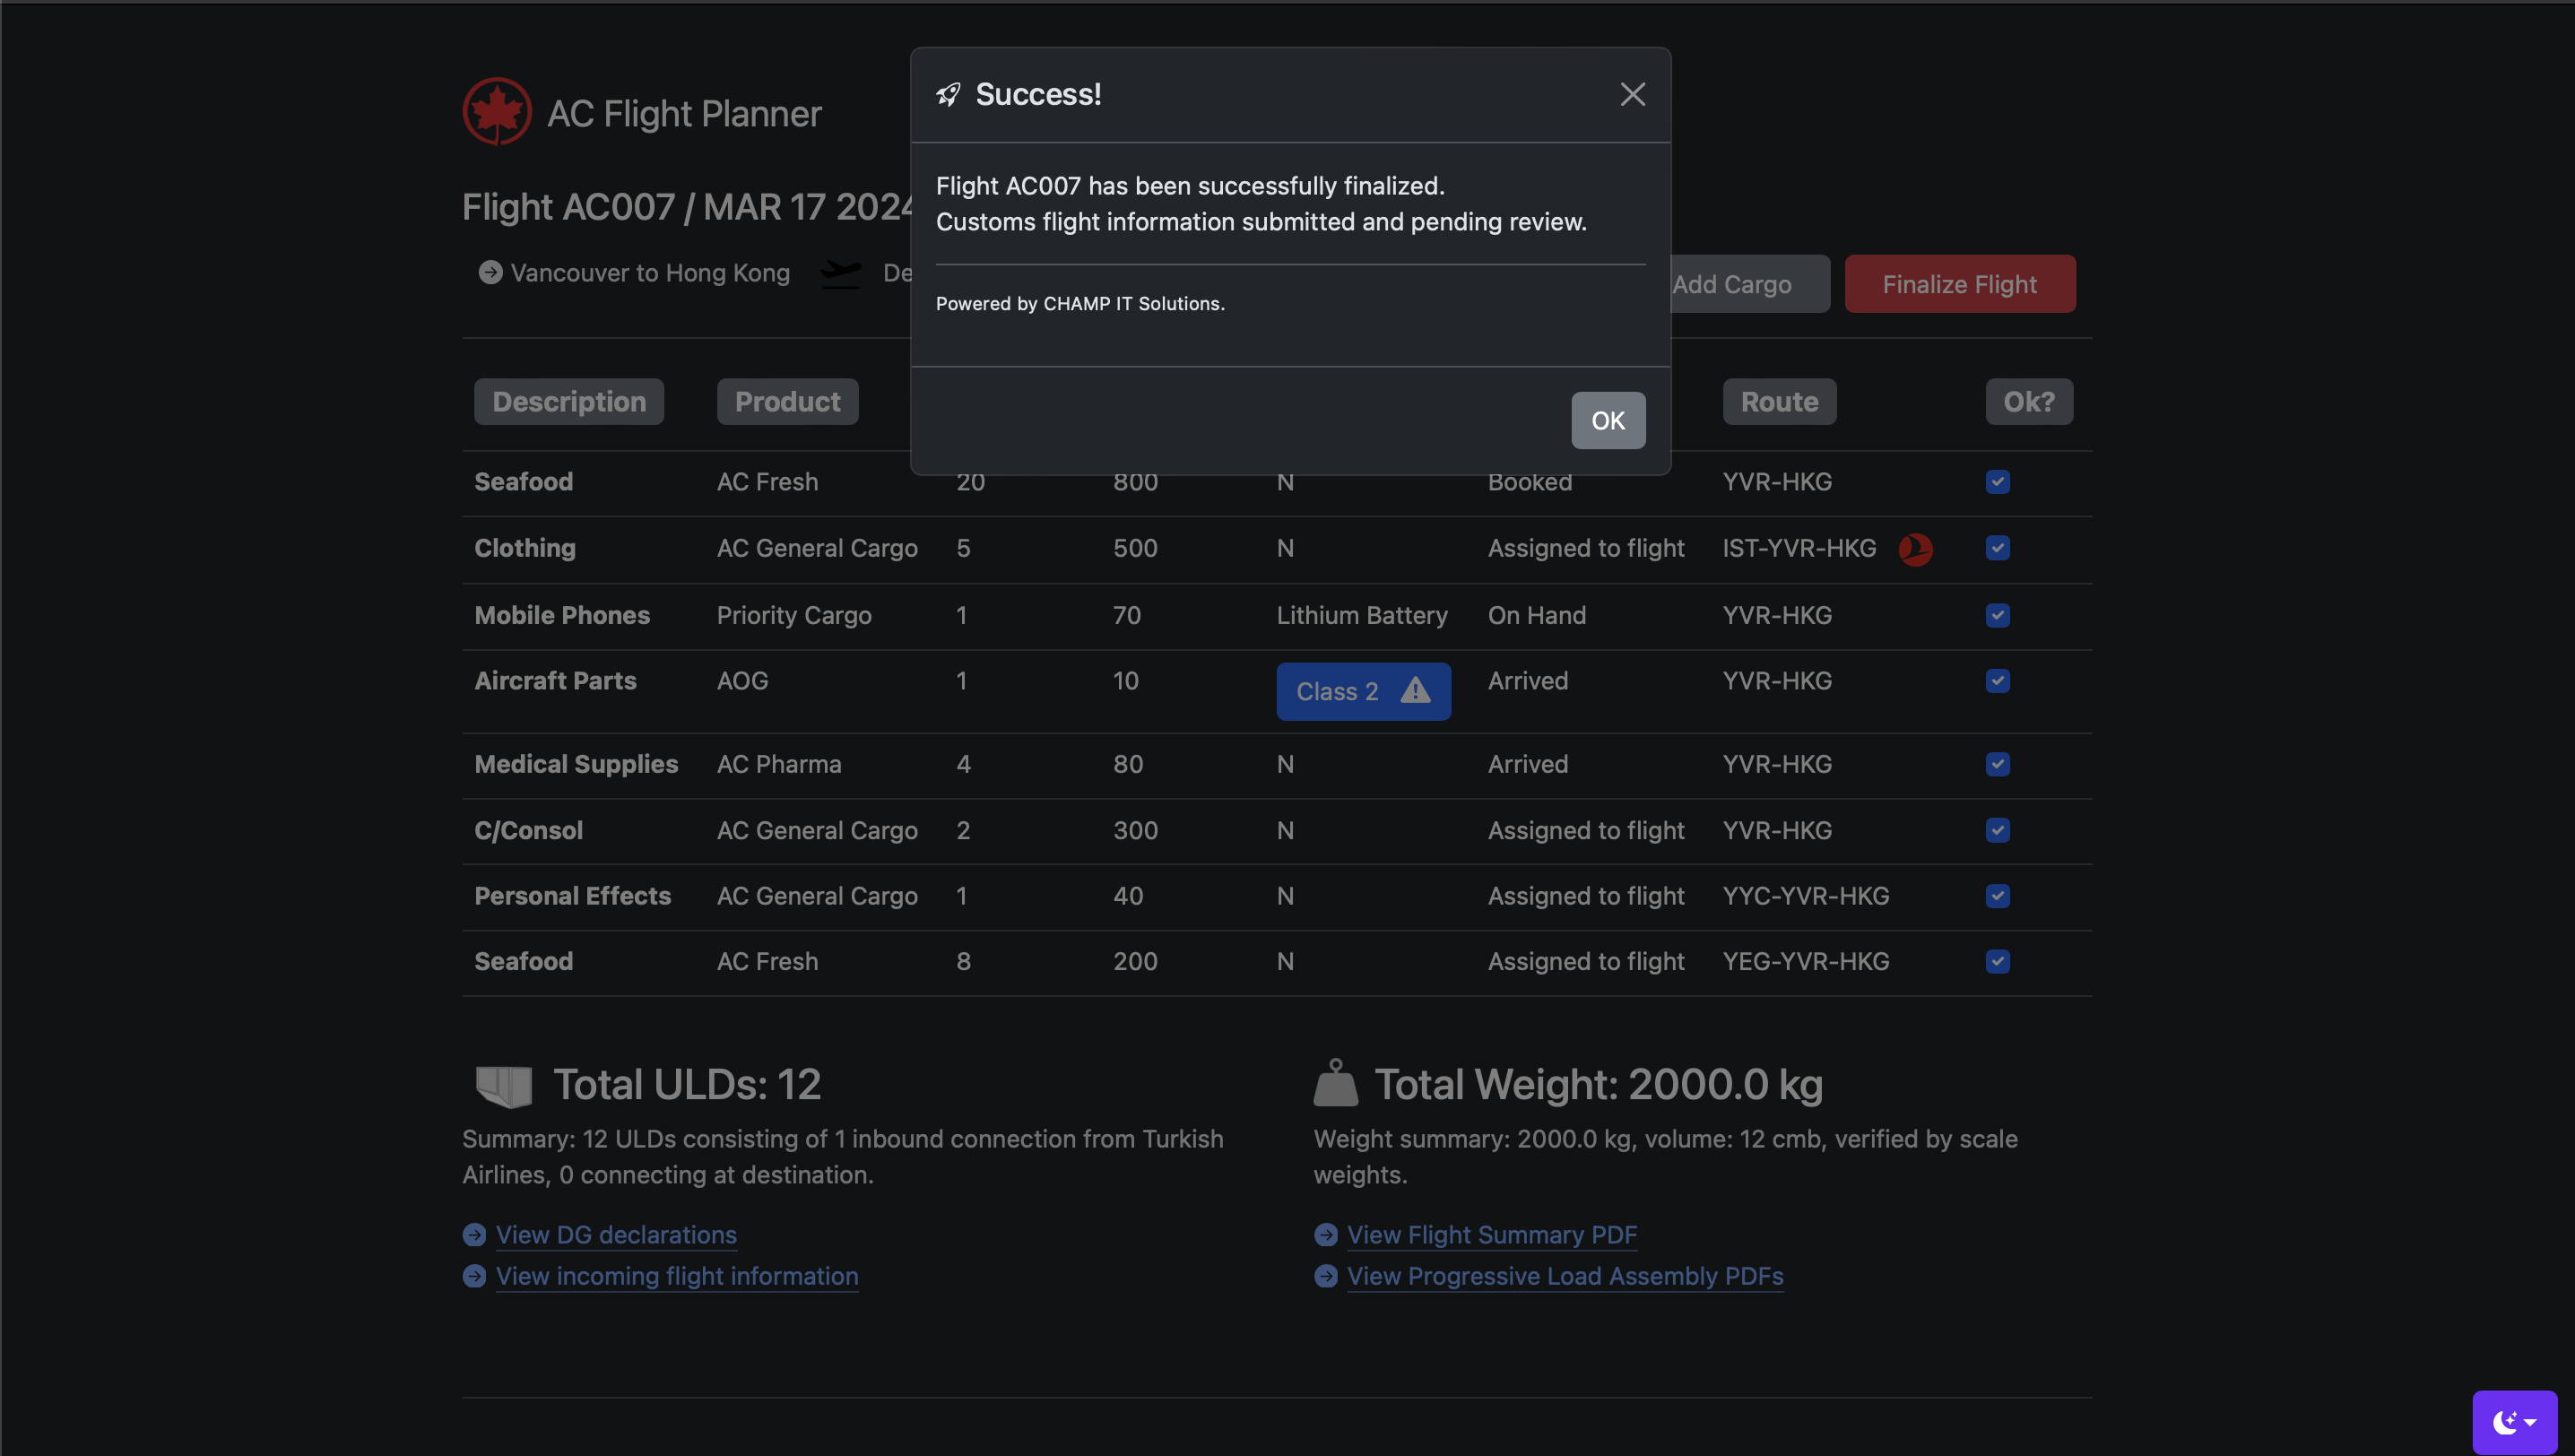The height and width of the screenshot is (1456, 2575).
Task: Click the weight icon beside Total Weight
Action: click(1335, 1084)
